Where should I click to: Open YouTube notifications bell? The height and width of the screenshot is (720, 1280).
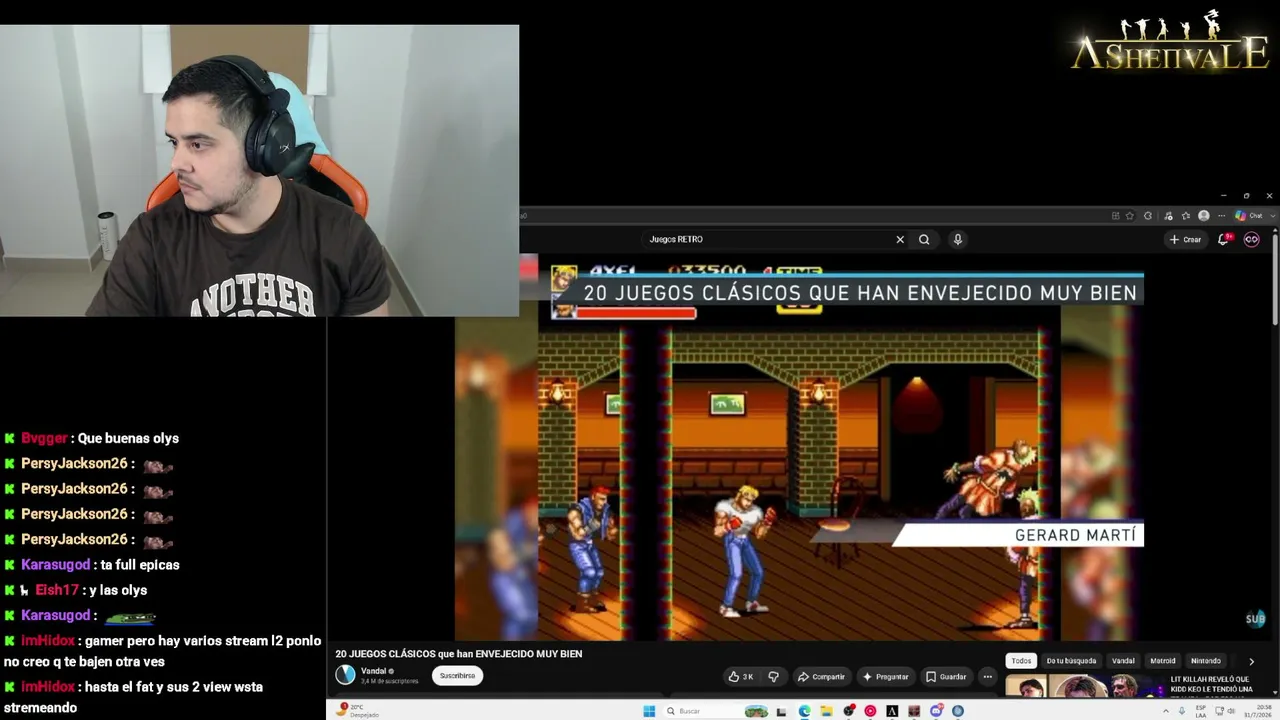coord(1224,239)
